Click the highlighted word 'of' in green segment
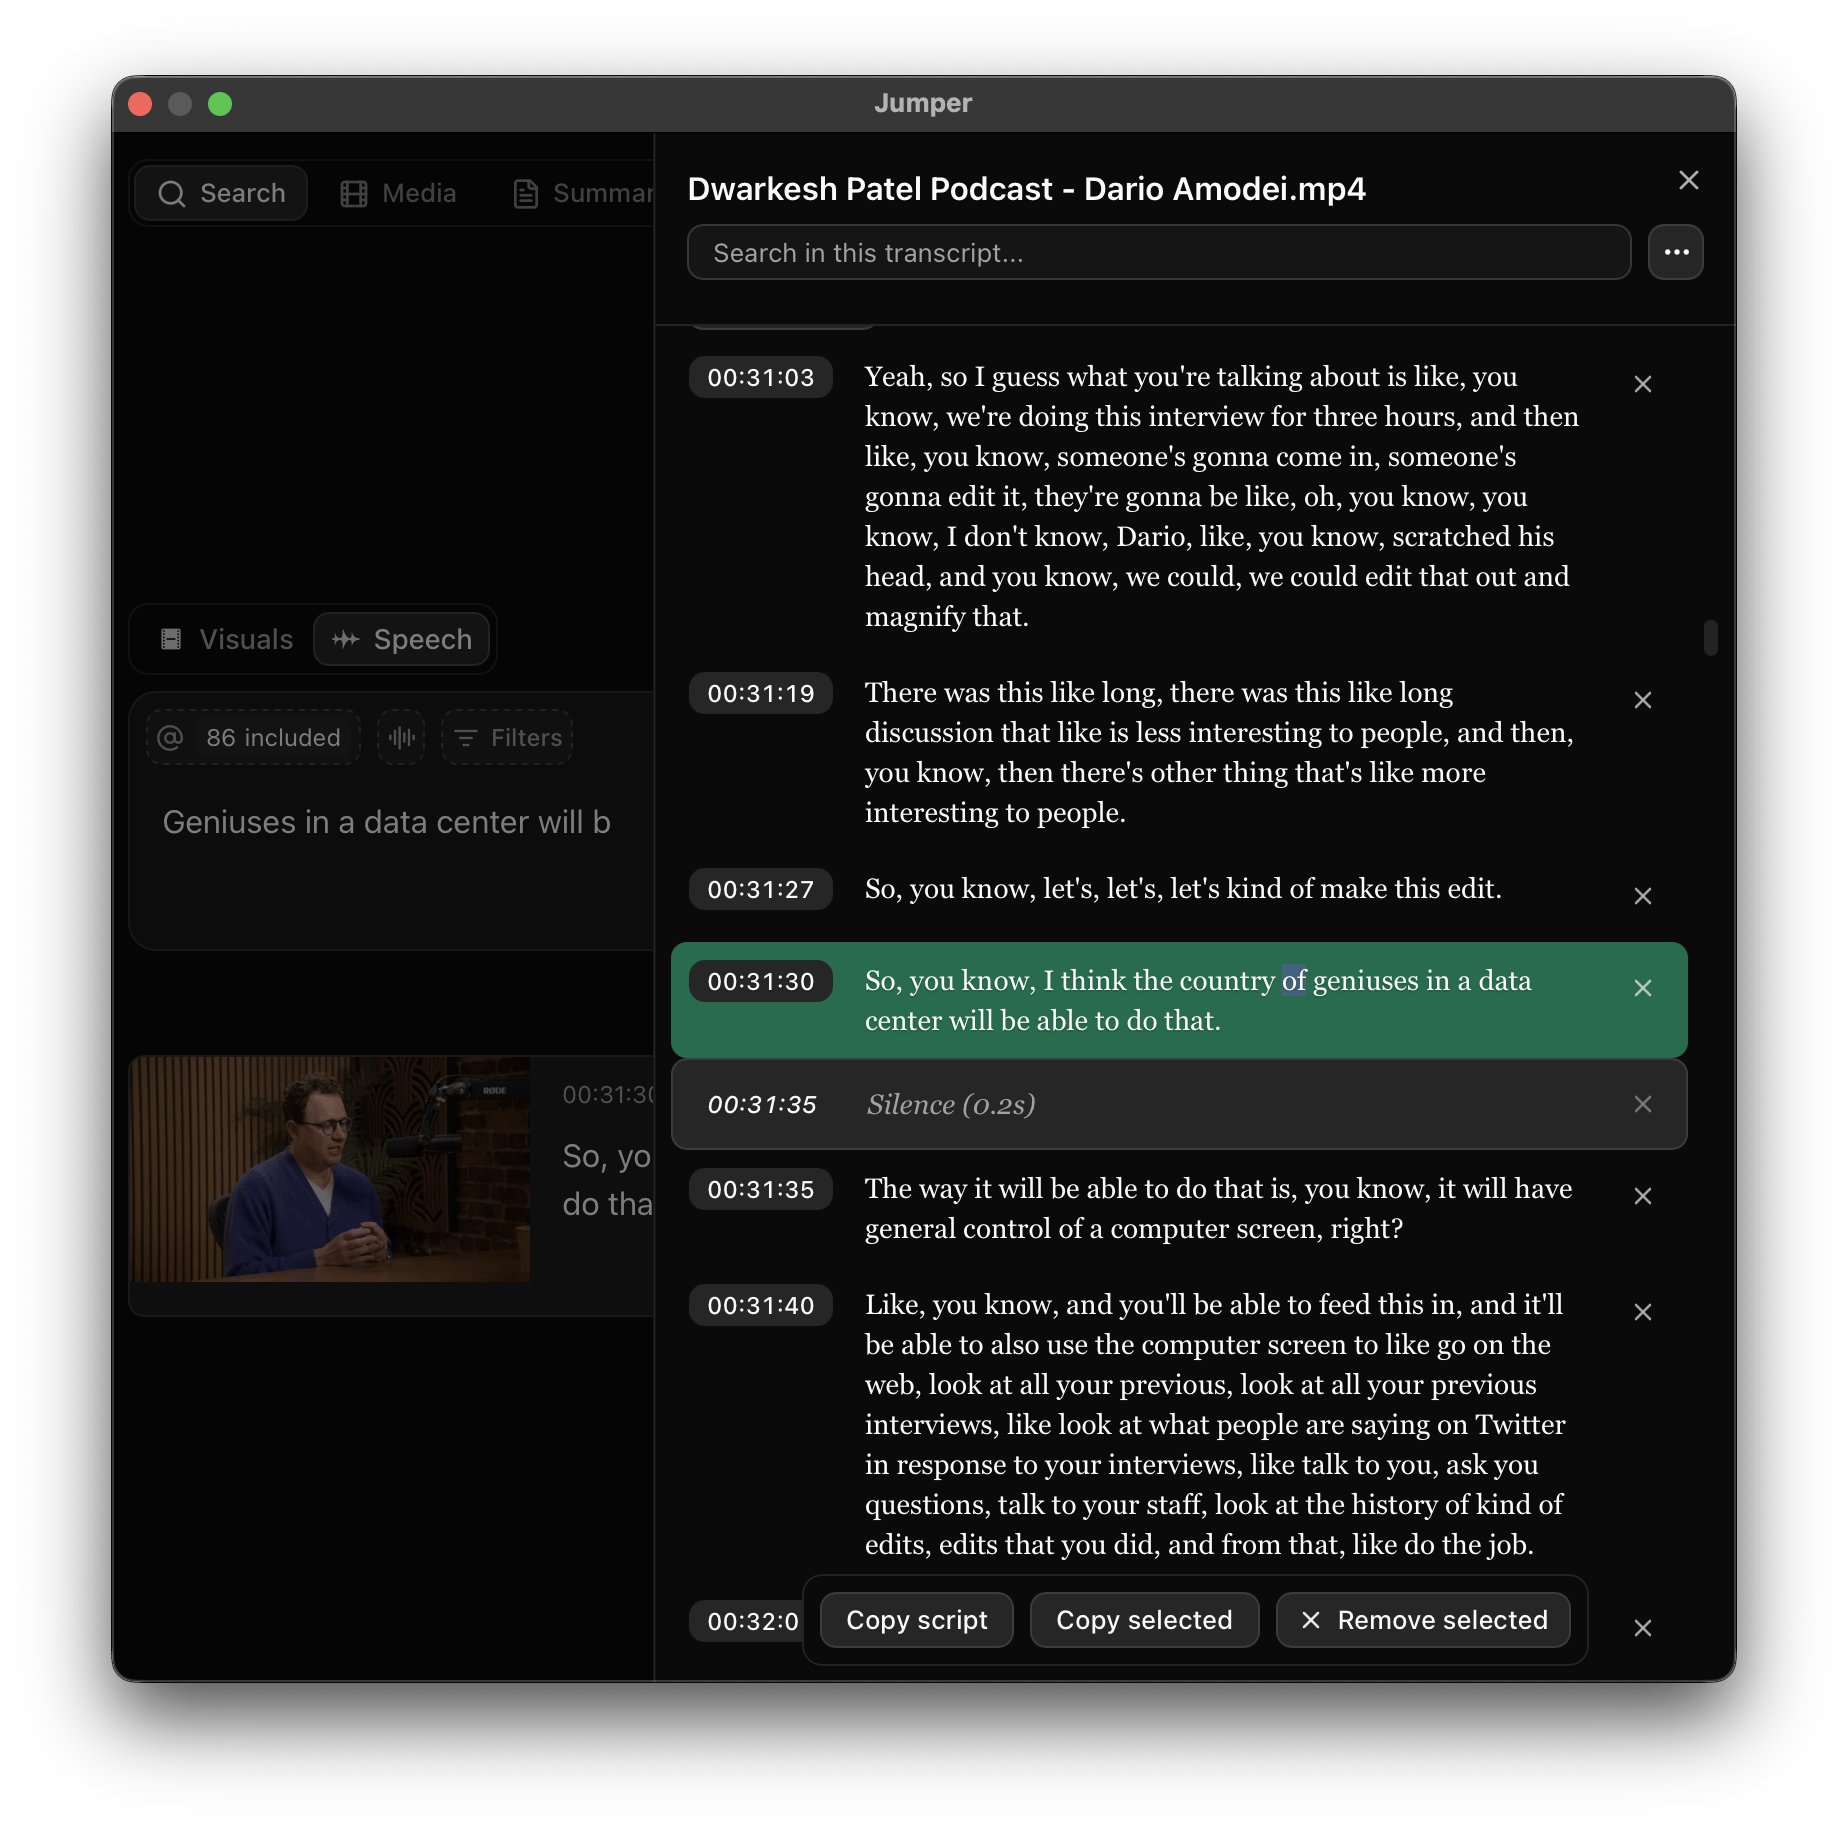1848x1830 pixels. 1294,981
